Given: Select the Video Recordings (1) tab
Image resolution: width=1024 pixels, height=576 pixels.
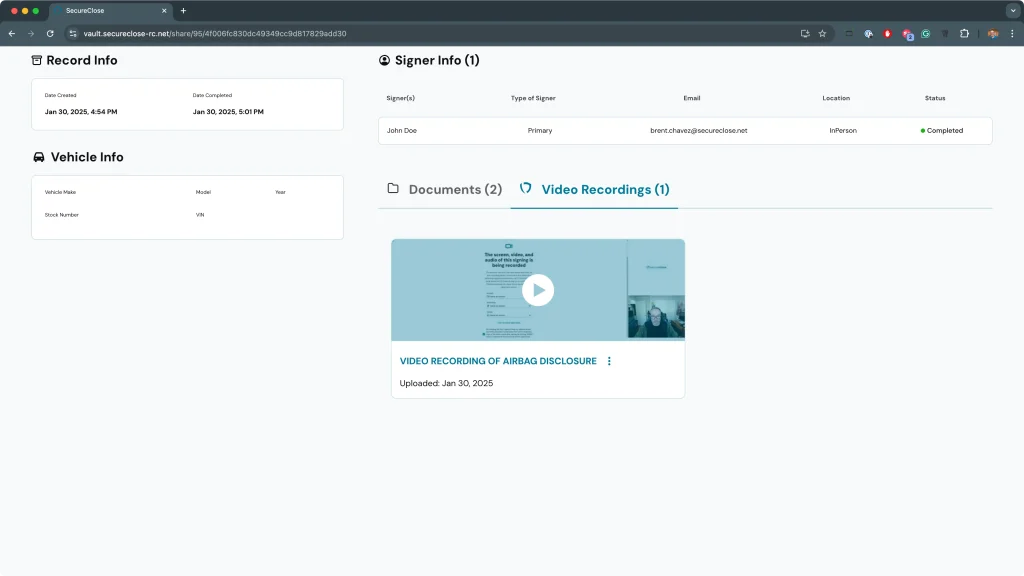Looking at the screenshot, I should pyautogui.click(x=594, y=189).
